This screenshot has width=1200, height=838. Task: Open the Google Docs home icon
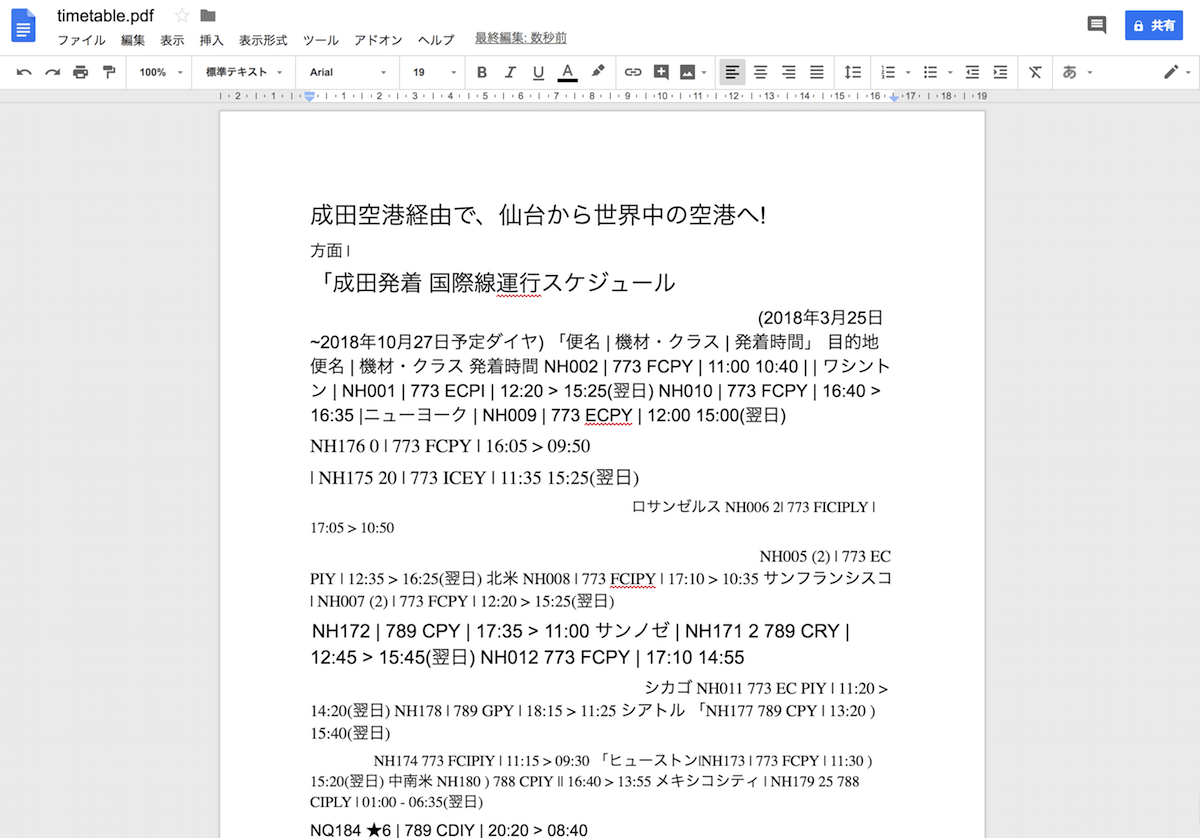(x=23, y=25)
